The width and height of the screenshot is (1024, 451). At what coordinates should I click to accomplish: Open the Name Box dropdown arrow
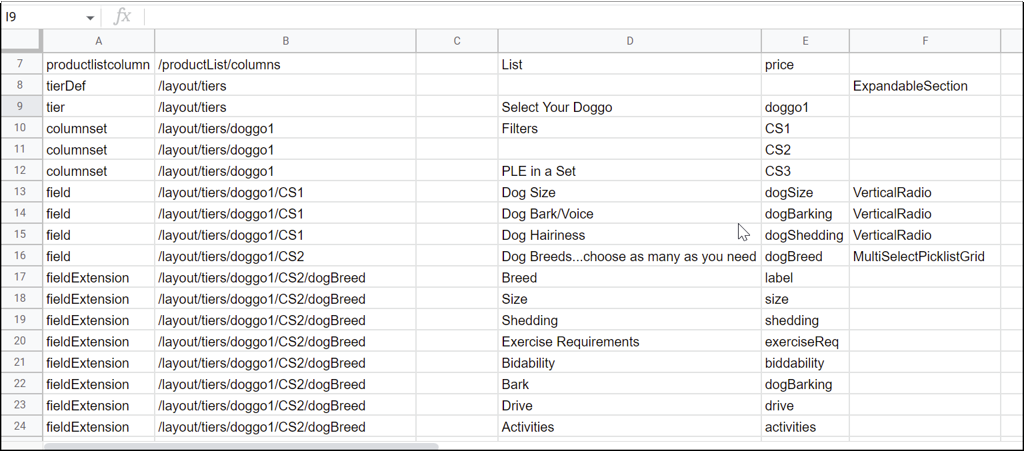[x=90, y=18]
